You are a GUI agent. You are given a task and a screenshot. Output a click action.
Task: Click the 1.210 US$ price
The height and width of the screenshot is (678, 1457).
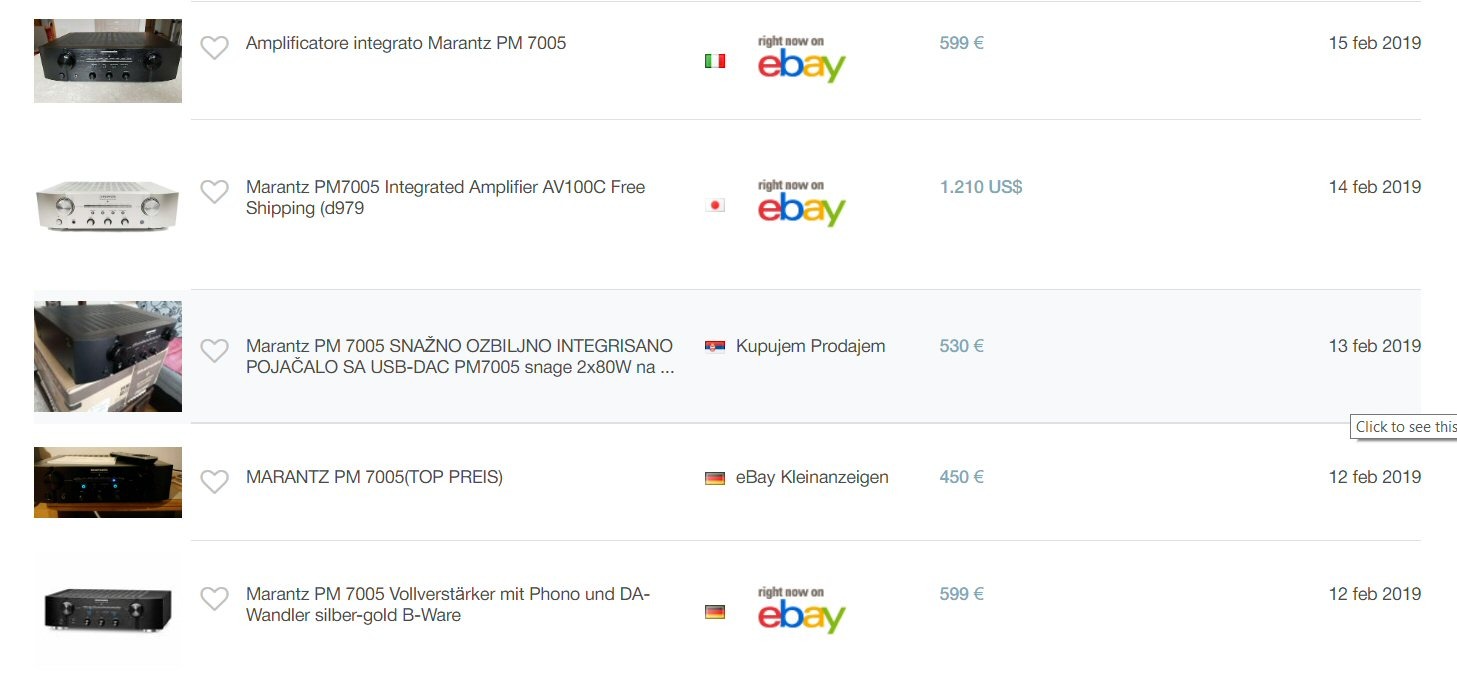click(x=980, y=187)
